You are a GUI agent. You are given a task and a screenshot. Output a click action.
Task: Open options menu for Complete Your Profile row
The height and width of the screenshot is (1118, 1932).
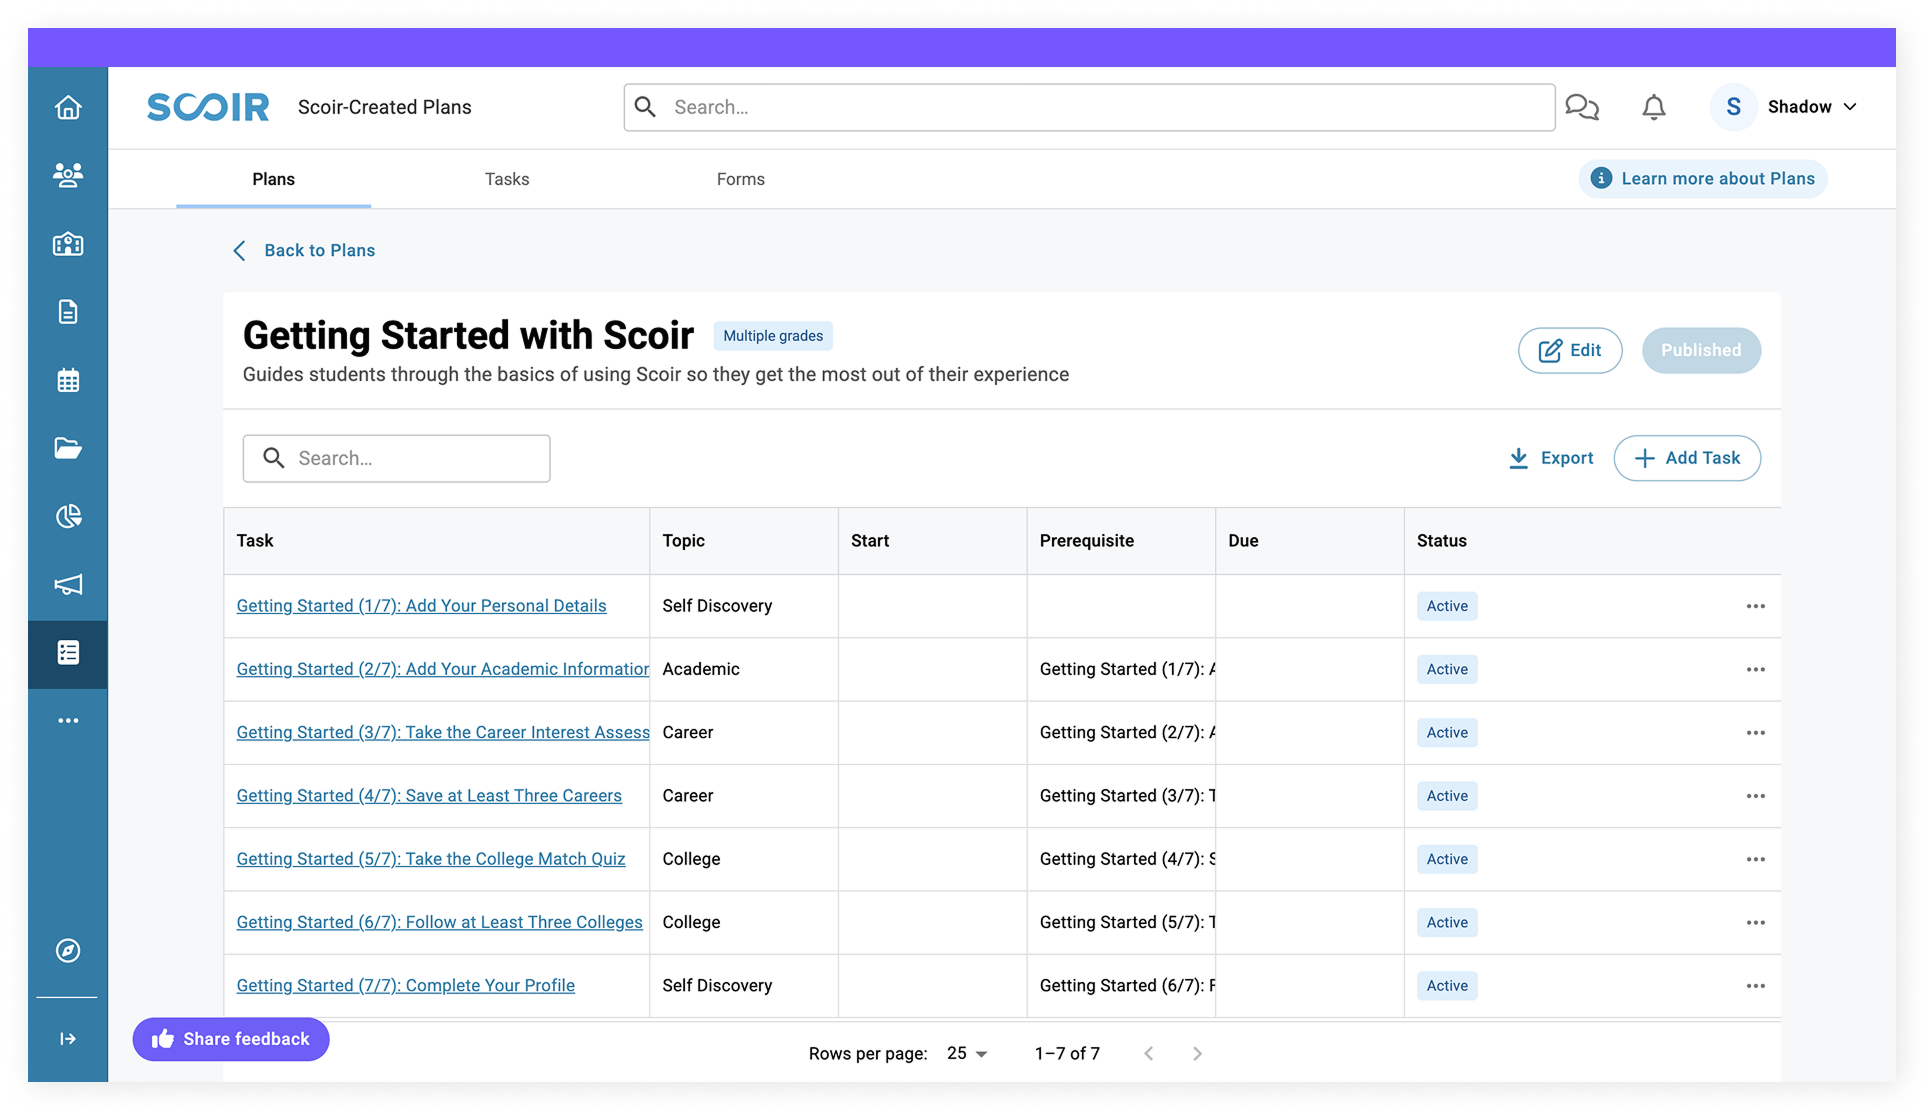click(x=1755, y=986)
